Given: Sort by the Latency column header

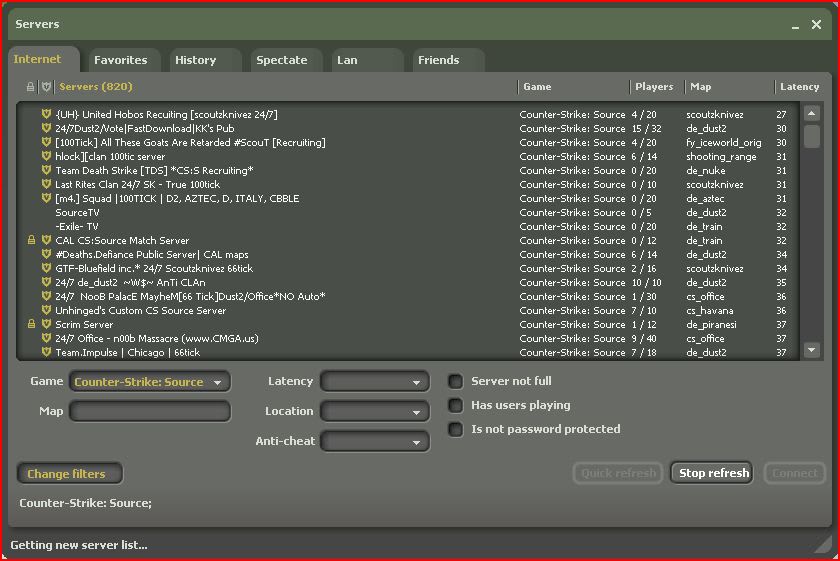Looking at the screenshot, I should pos(799,87).
